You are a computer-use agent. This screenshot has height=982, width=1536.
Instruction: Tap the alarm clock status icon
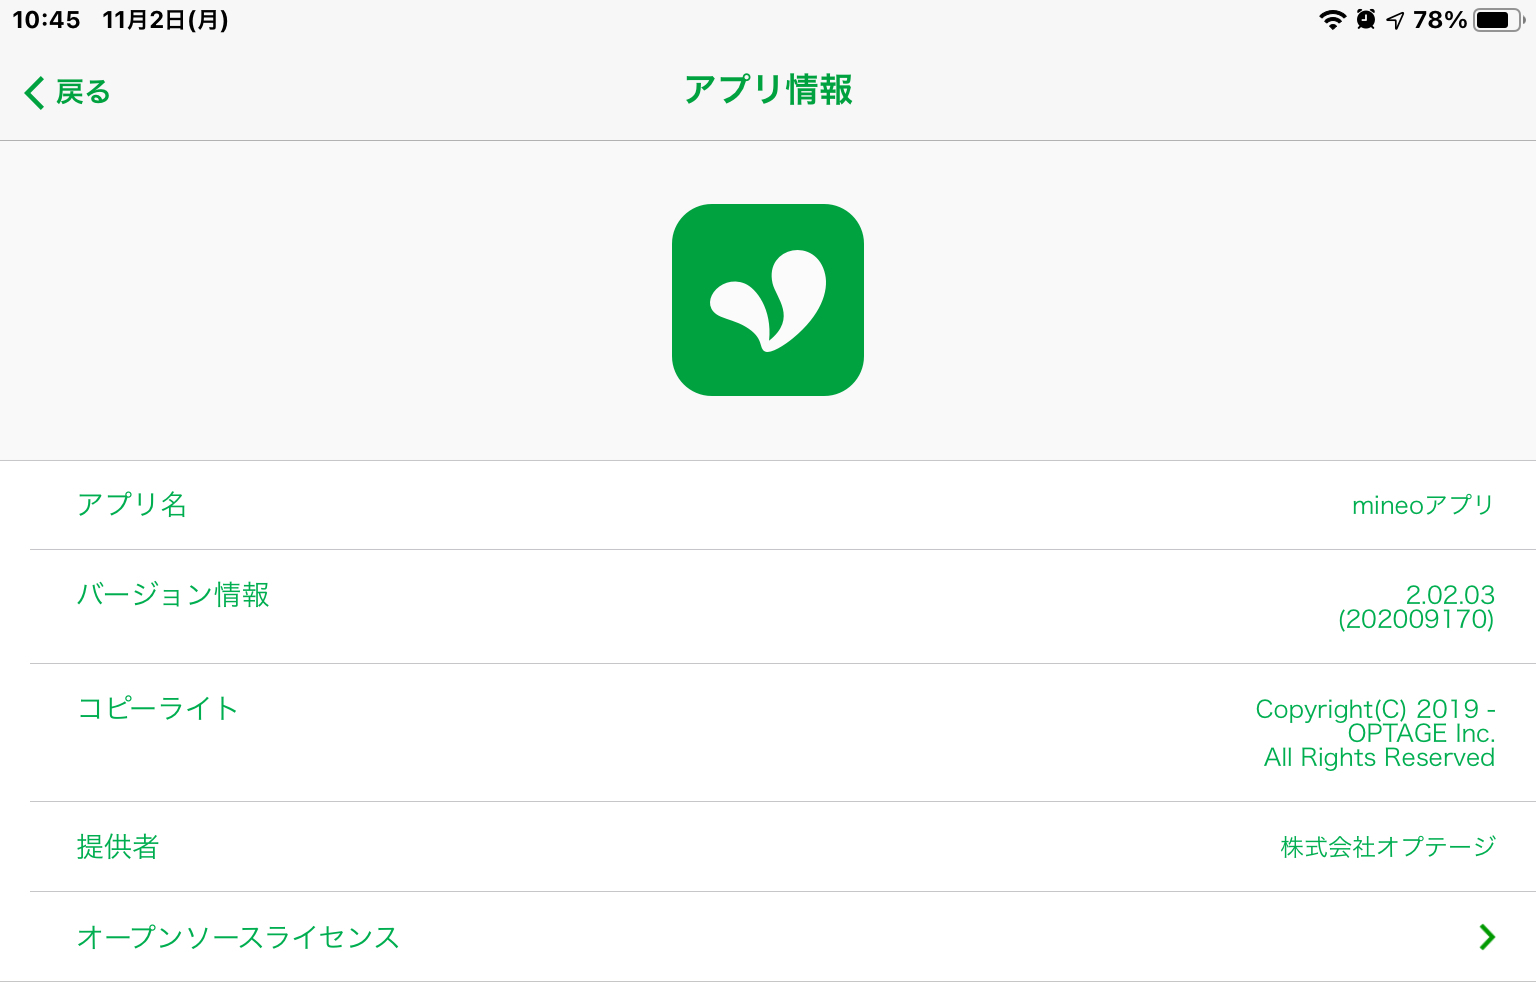(1366, 20)
